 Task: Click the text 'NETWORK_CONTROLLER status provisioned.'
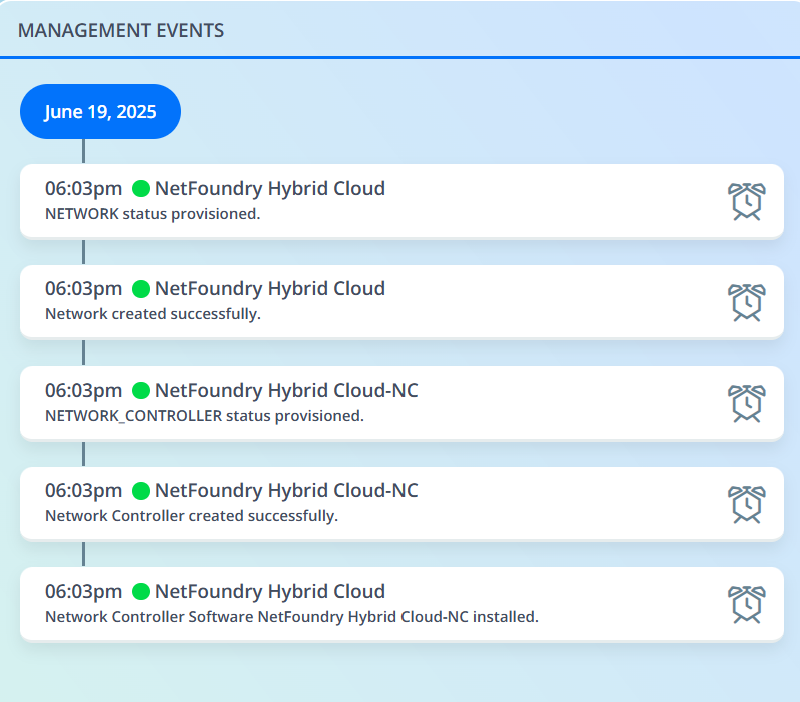click(205, 416)
